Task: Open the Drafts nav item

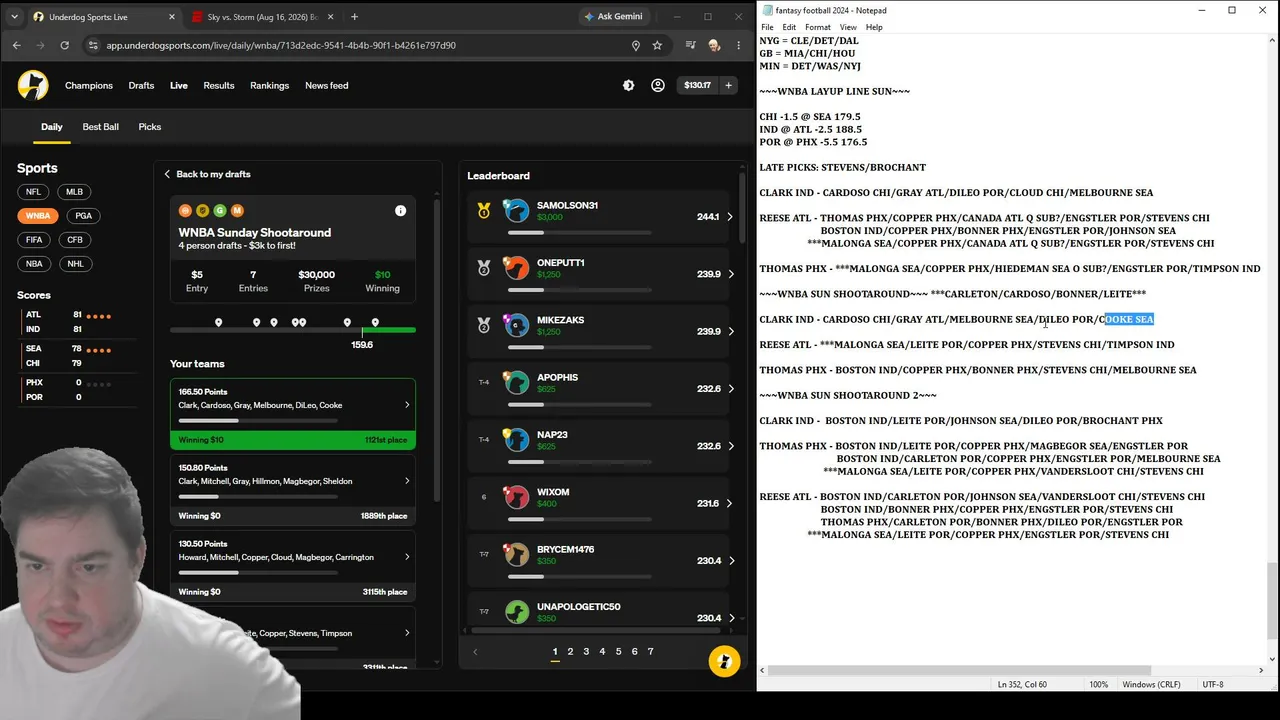Action: (141, 86)
